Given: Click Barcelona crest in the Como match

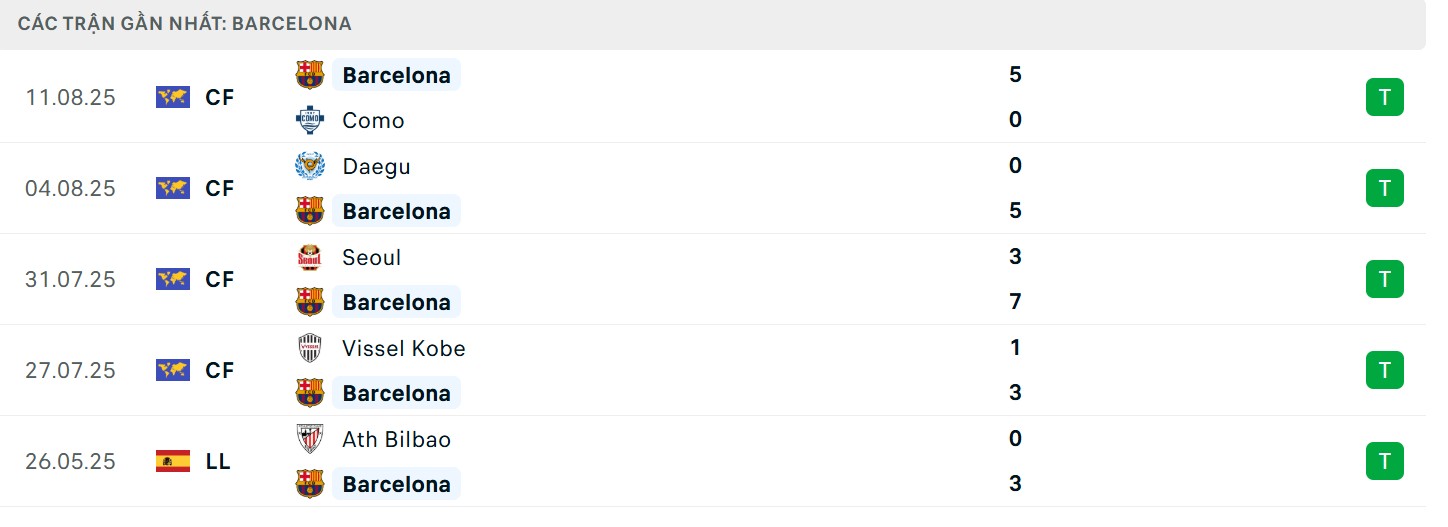Looking at the screenshot, I should point(310,75).
